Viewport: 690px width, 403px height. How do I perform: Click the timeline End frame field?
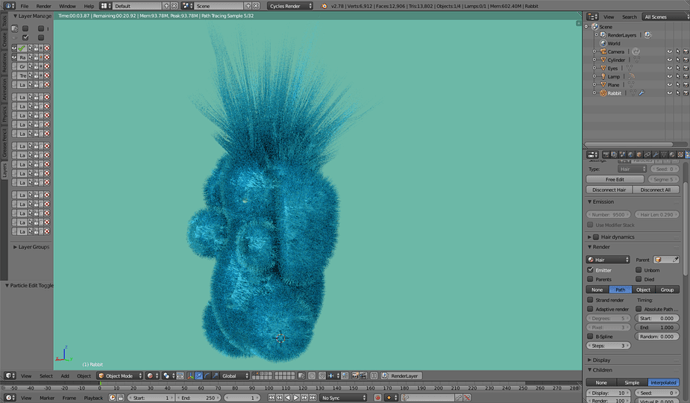pos(198,398)
